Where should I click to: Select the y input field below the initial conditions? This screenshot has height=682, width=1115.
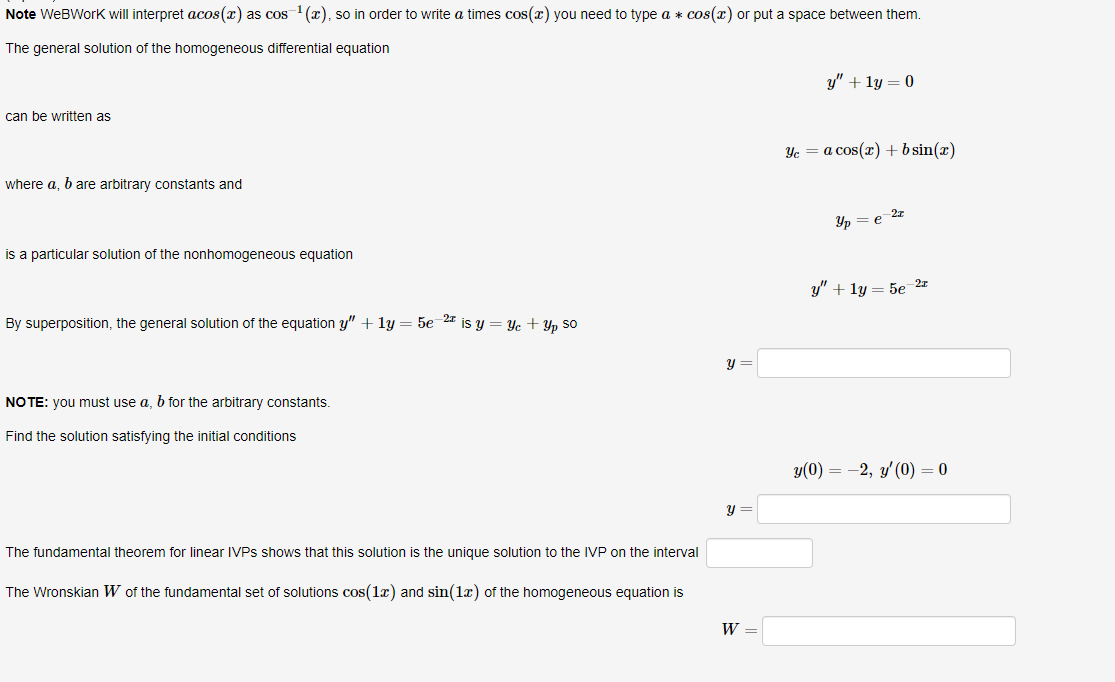[883, 509]
